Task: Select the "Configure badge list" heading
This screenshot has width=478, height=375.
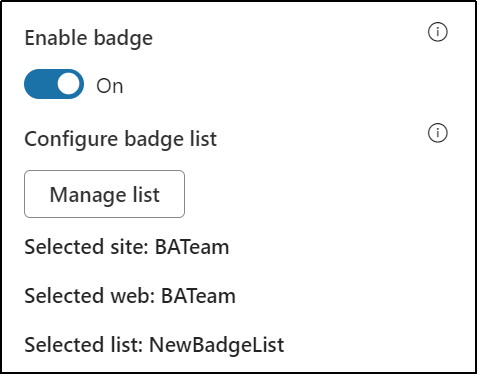Action: (x=121, y=139)
